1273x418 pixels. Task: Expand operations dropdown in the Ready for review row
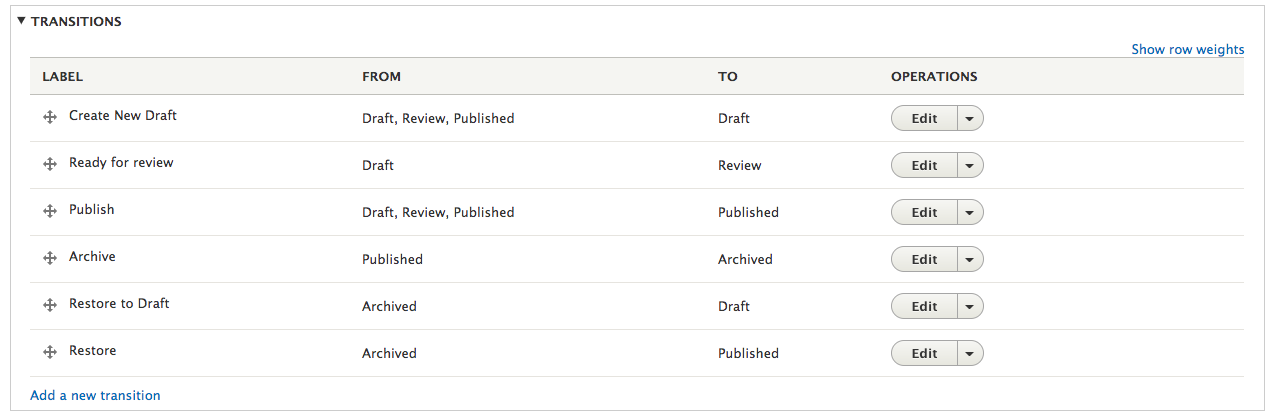point(970,165)
